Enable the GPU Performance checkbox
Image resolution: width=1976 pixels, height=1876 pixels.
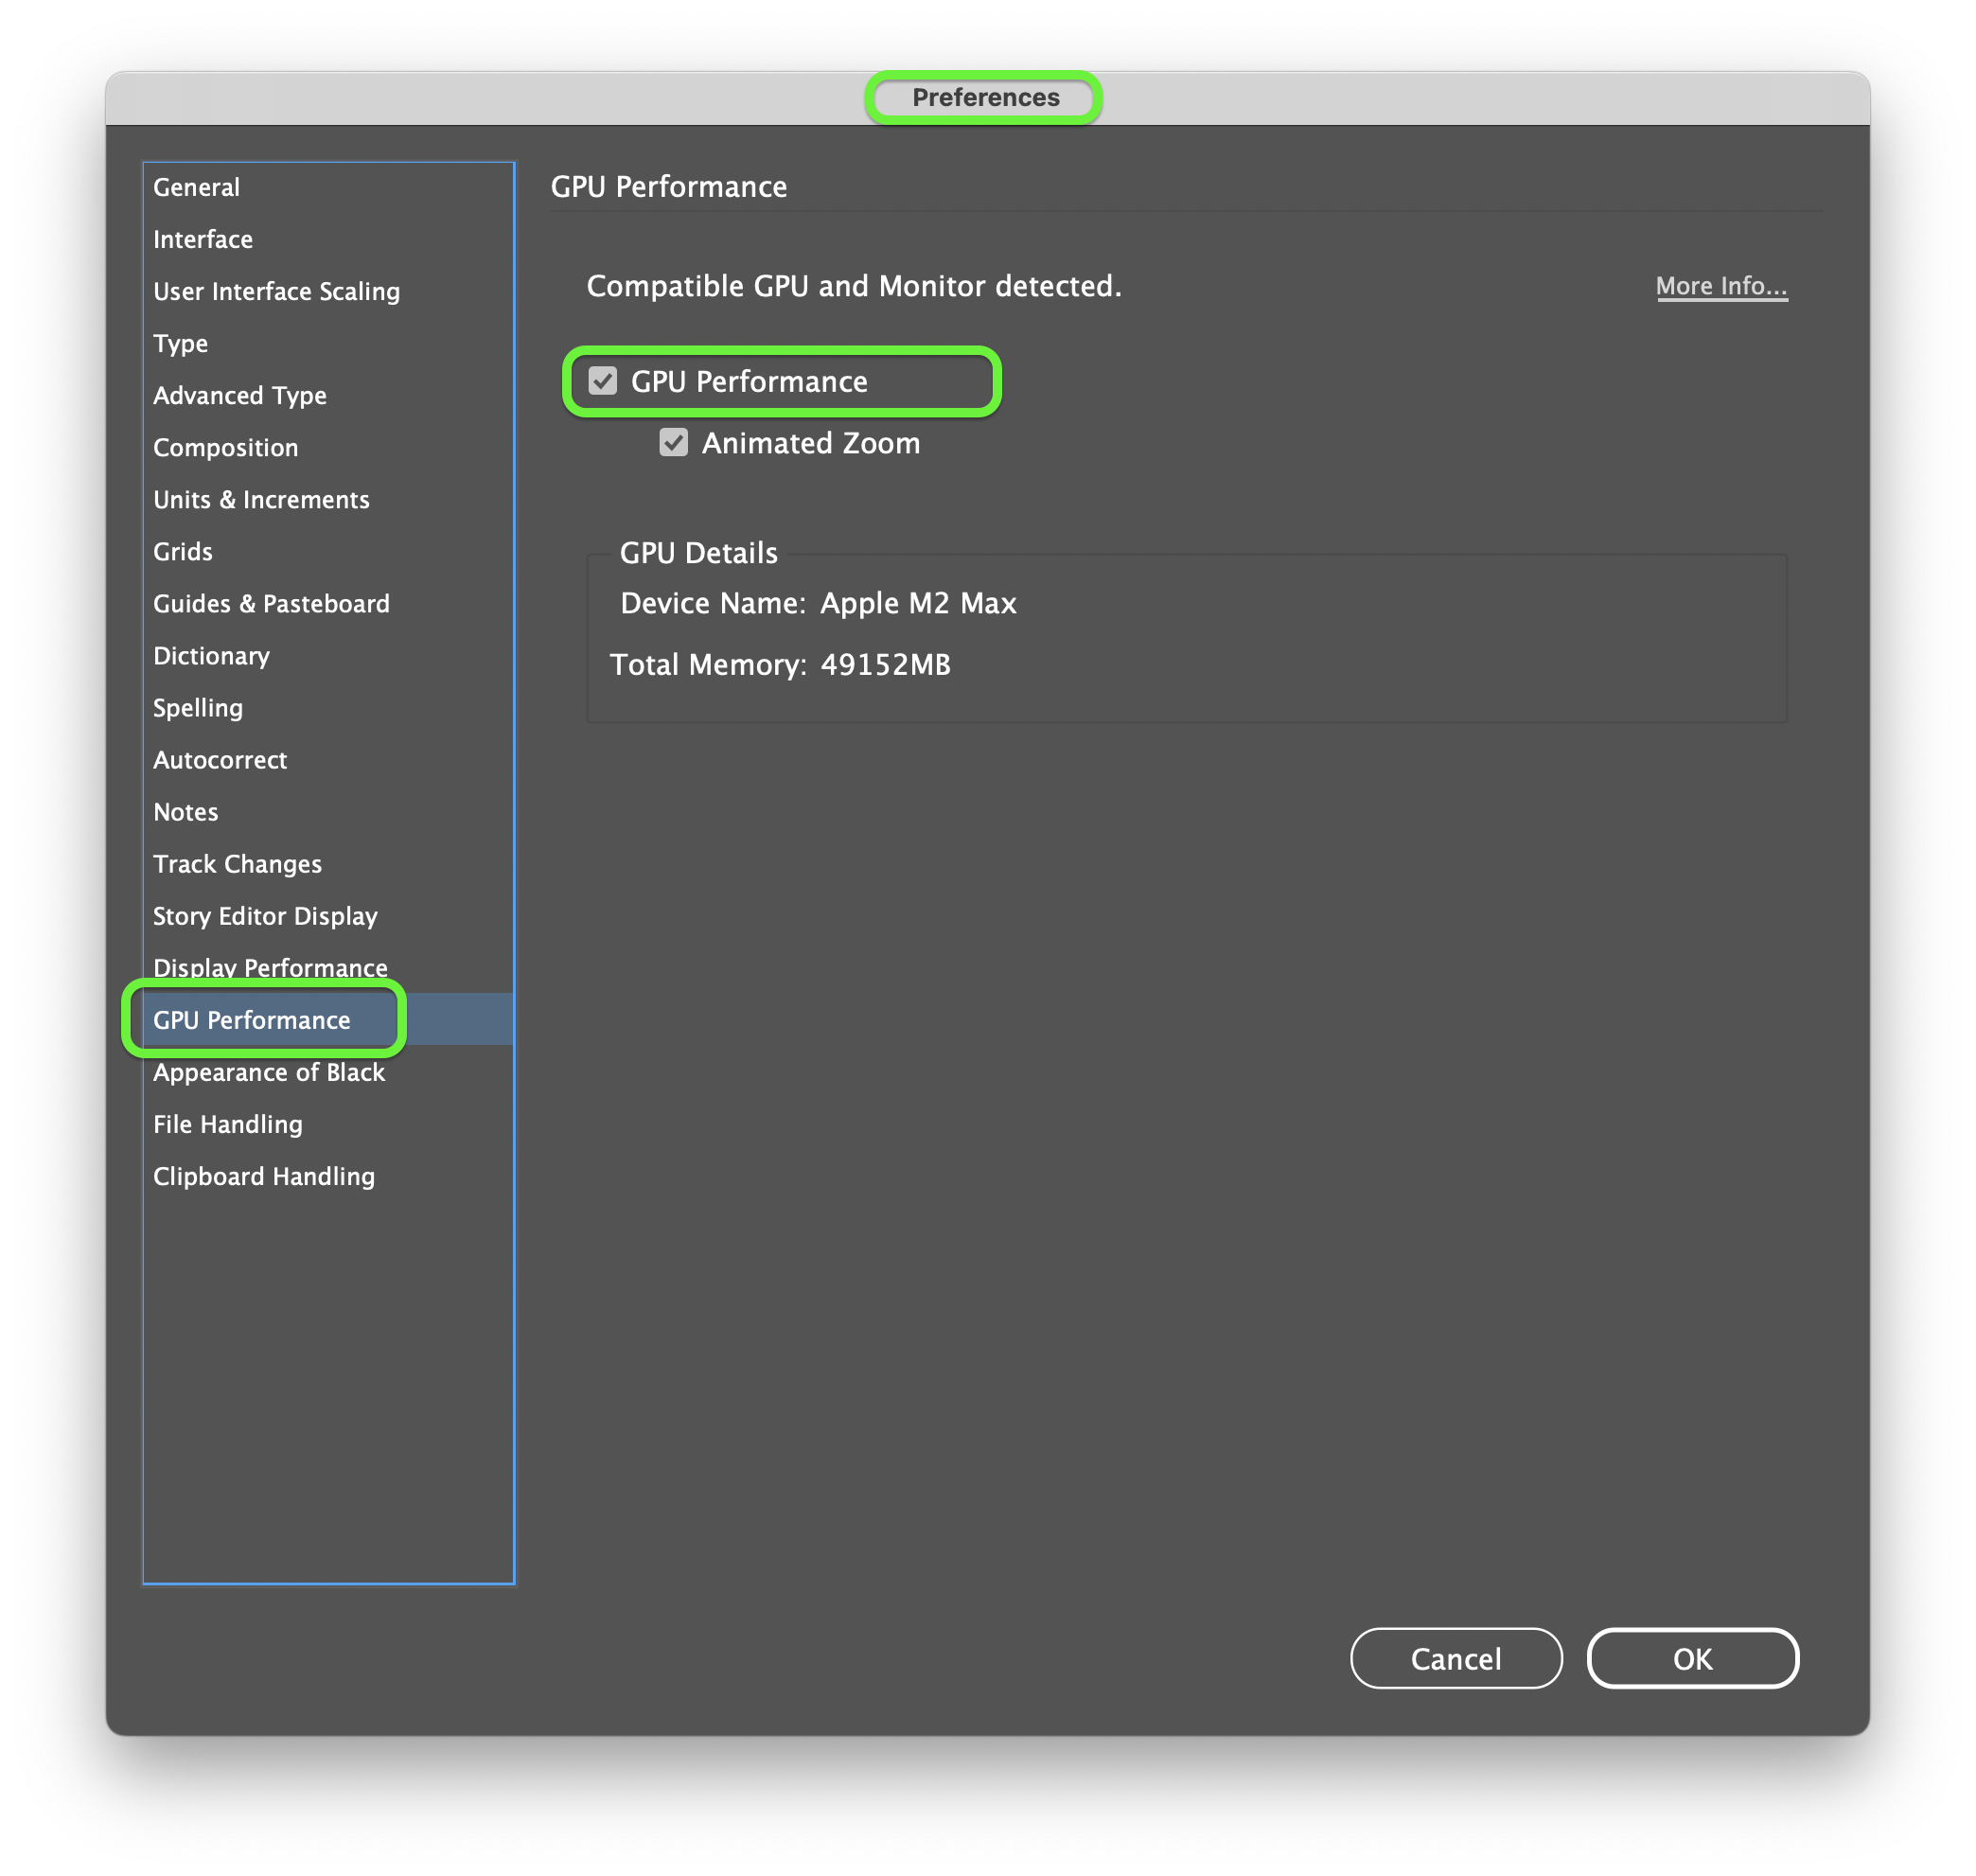601,381
